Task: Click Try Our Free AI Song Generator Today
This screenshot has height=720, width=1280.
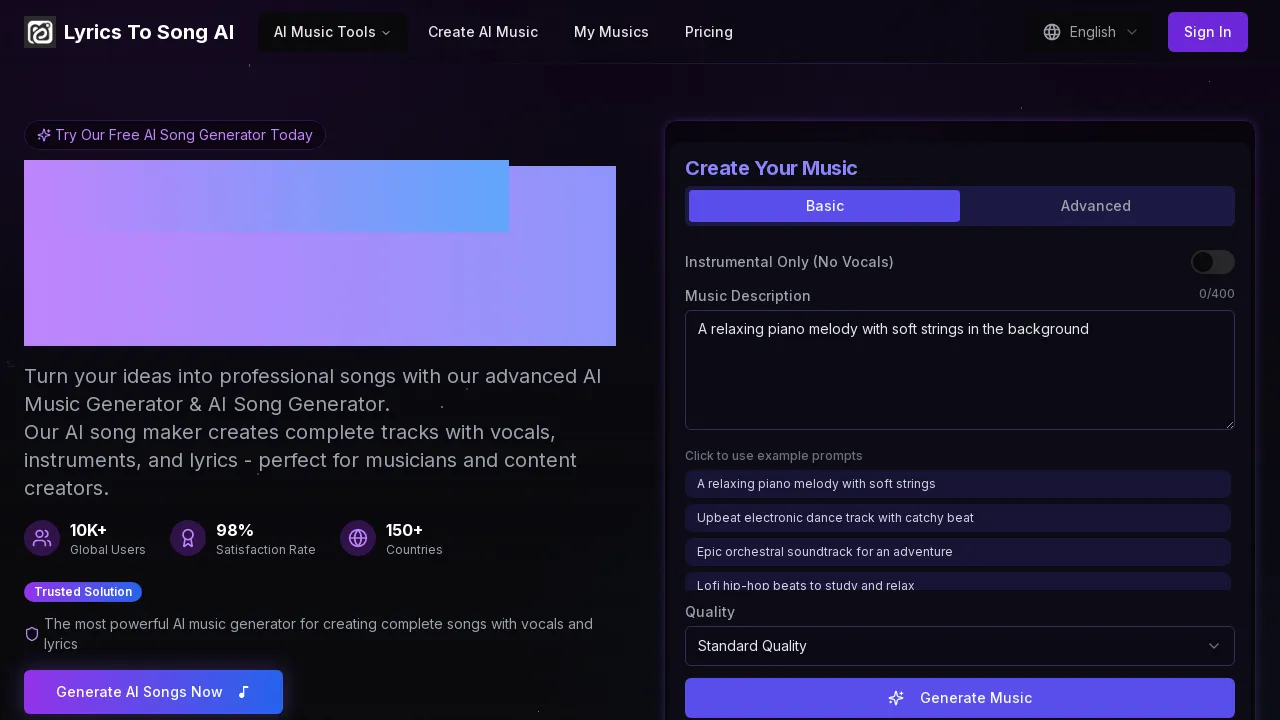Action: pos(175,135)
